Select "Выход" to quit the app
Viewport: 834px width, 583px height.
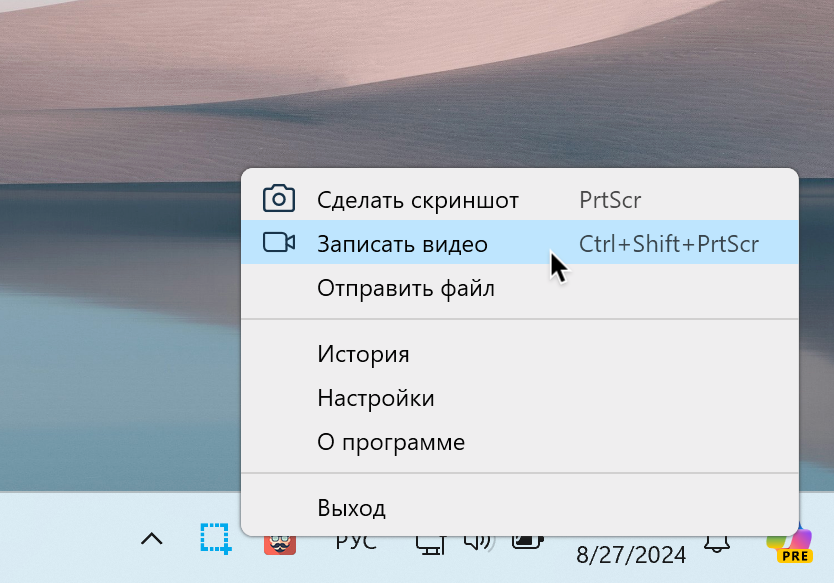click(x=351, y=507)
